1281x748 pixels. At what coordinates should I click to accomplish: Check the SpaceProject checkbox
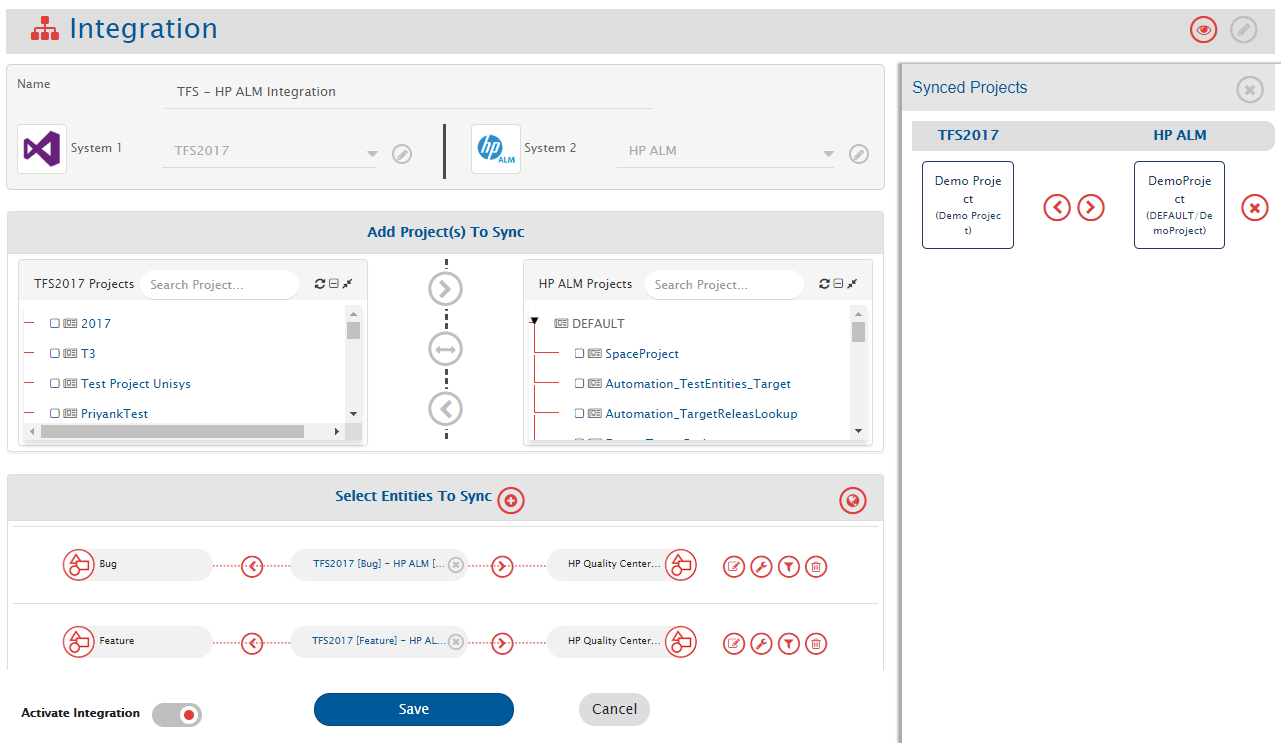(579, 354)
